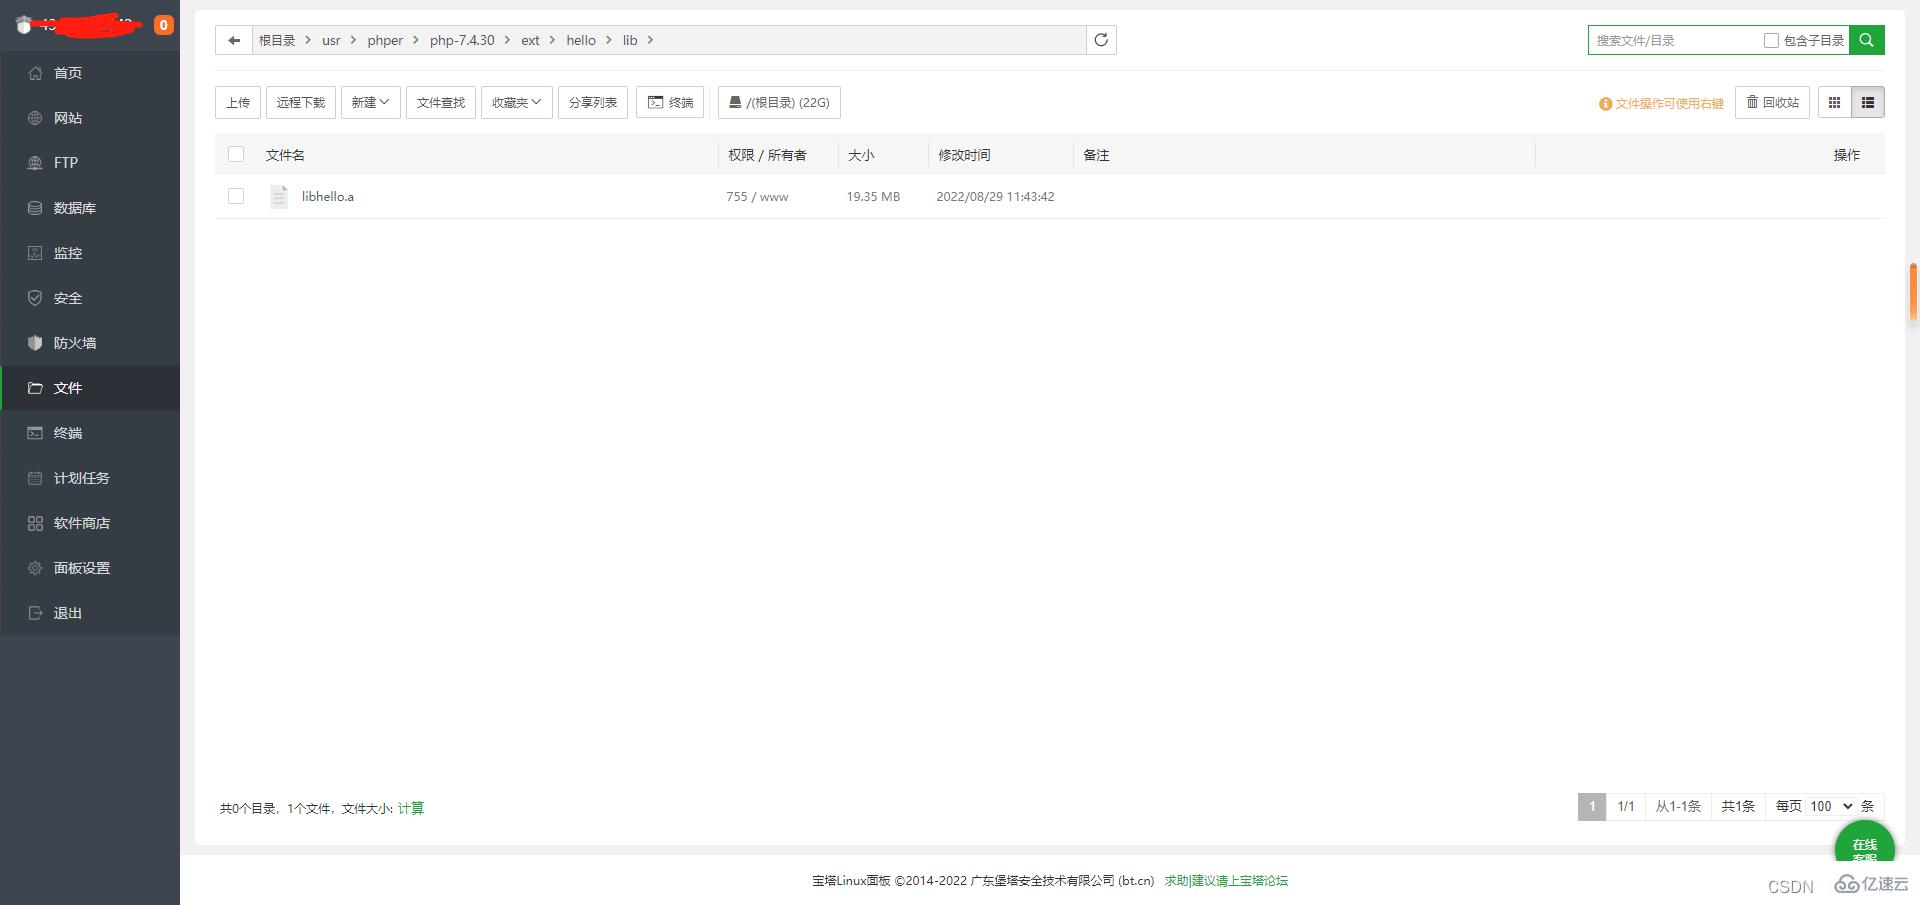Click the orange page scrollbar thumb
The image size is (1920, 905).
1913,292
